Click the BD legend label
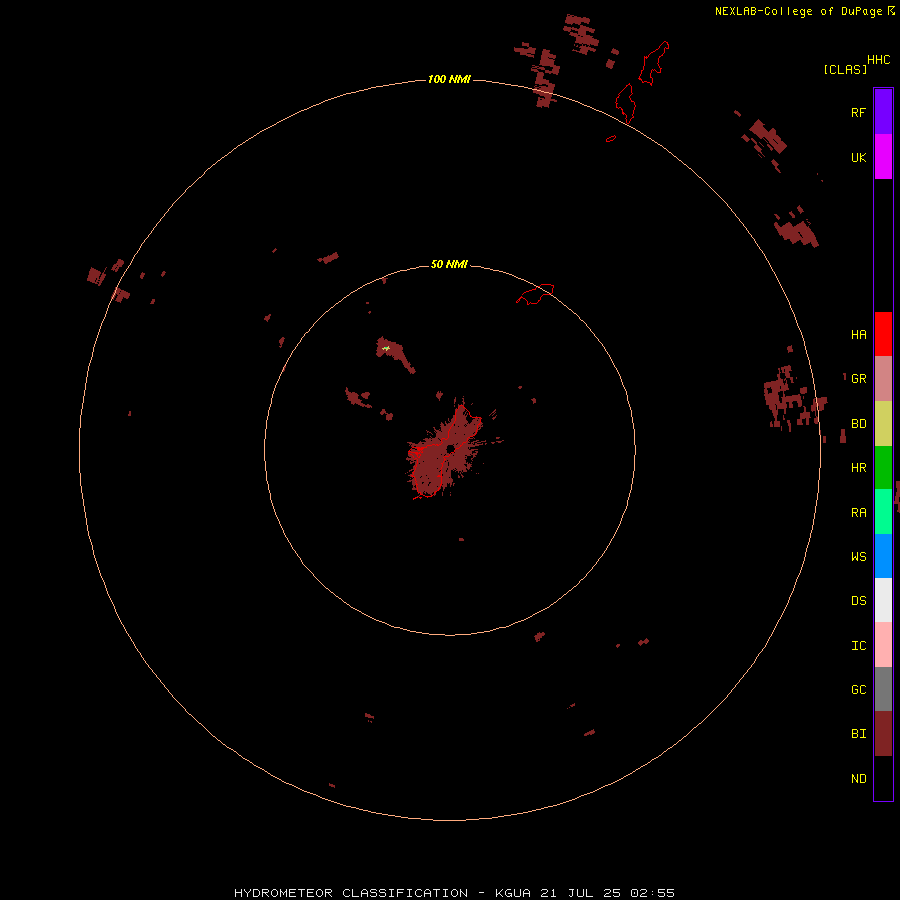This screenshot has width=900, height=900. tap(858, 424)
